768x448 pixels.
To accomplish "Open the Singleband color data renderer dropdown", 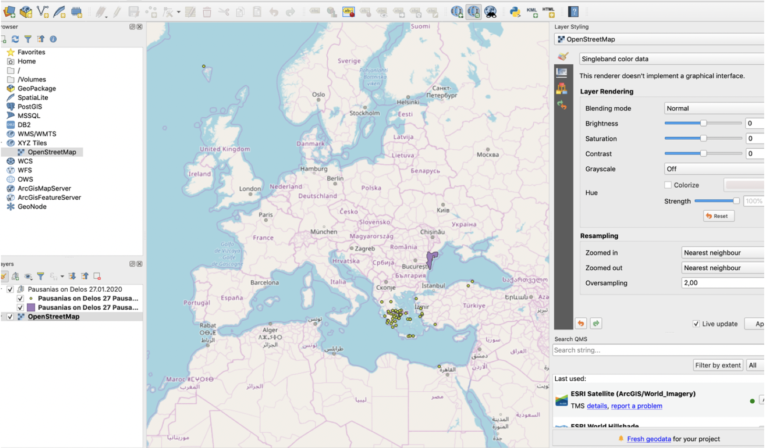I will pos(672,59).
